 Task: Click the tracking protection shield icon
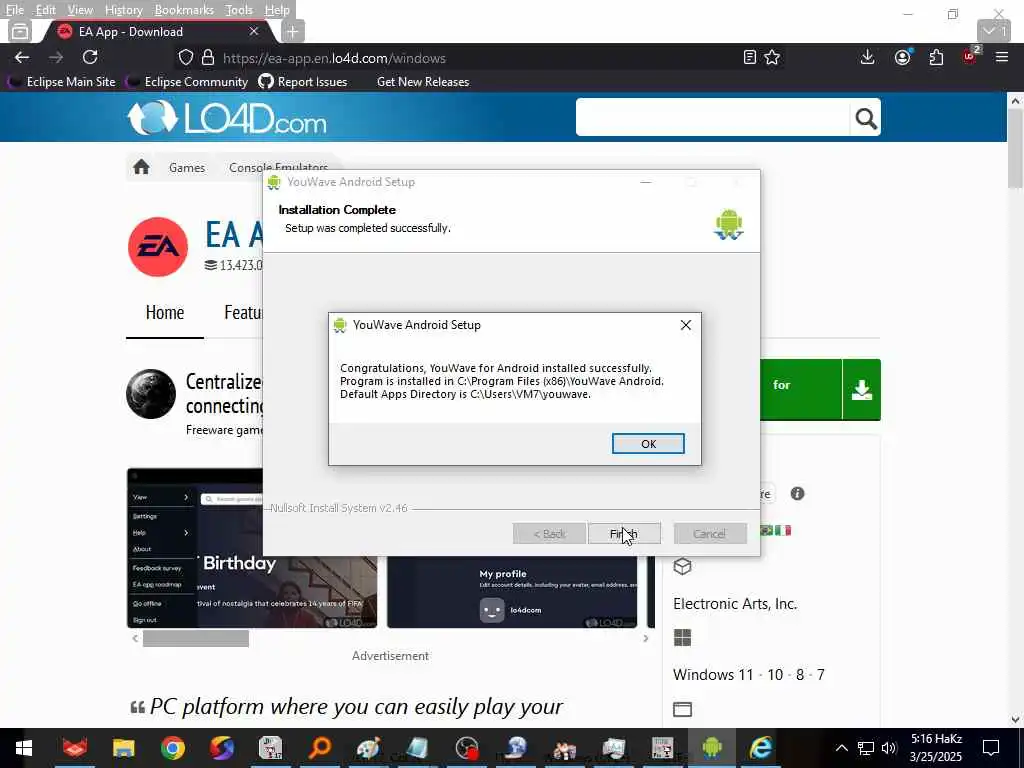click(185, 57)
